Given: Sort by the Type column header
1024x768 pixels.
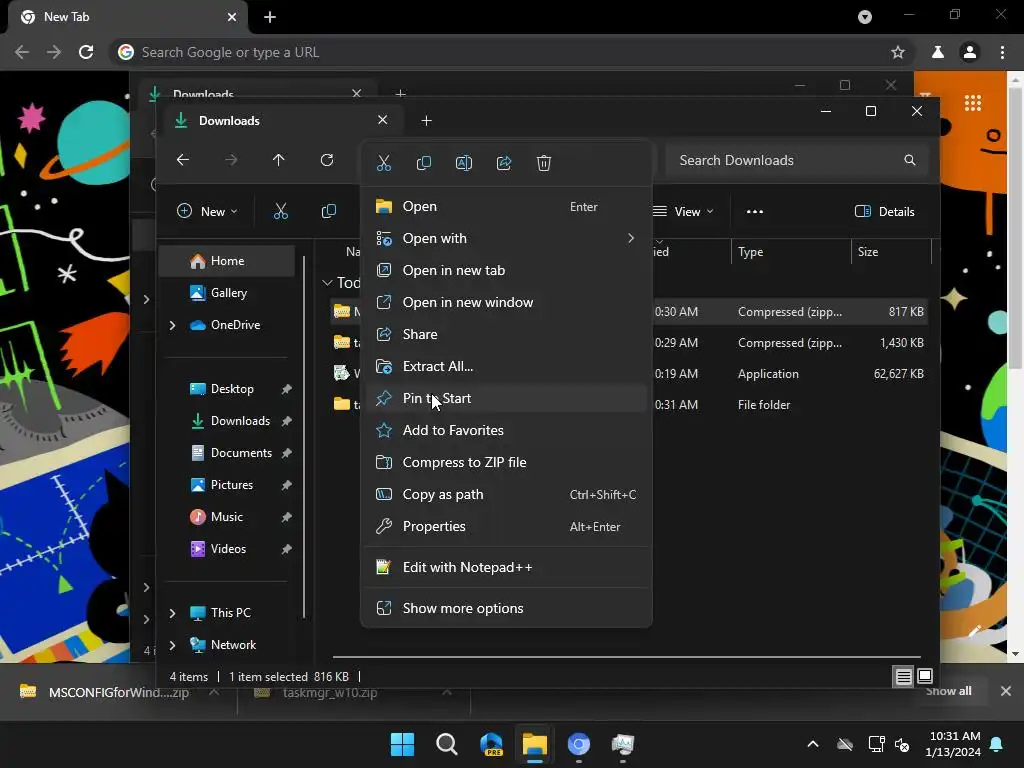Looking at the screenshot, I should click(x=790, y=252).
